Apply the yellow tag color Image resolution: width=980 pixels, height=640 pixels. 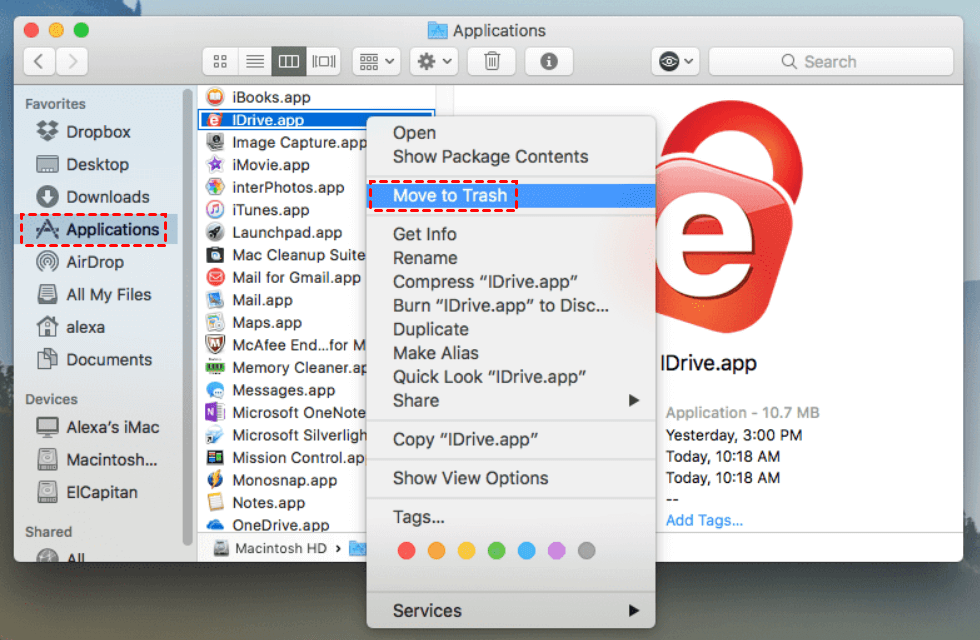click(x=466, y=551)
